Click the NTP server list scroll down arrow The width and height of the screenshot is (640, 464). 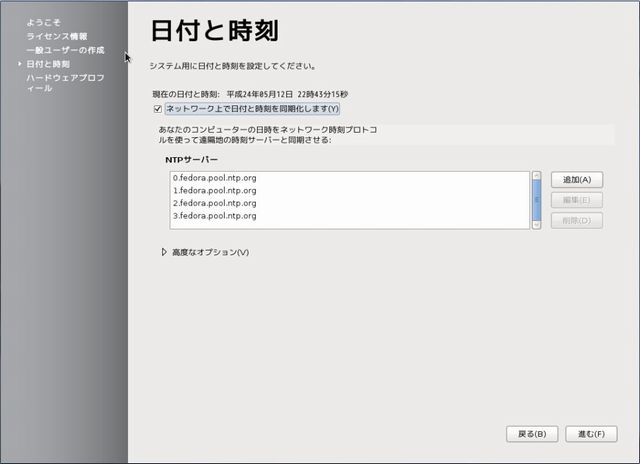537,225
